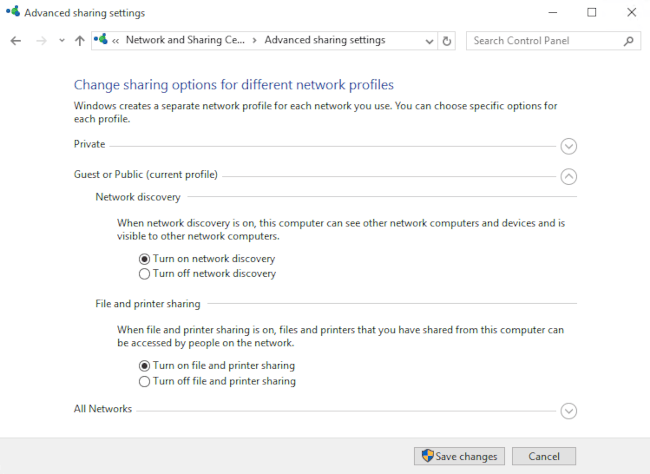
Task: Click Network and Sharing Center breadcrumb
Action: coord(185,41)
